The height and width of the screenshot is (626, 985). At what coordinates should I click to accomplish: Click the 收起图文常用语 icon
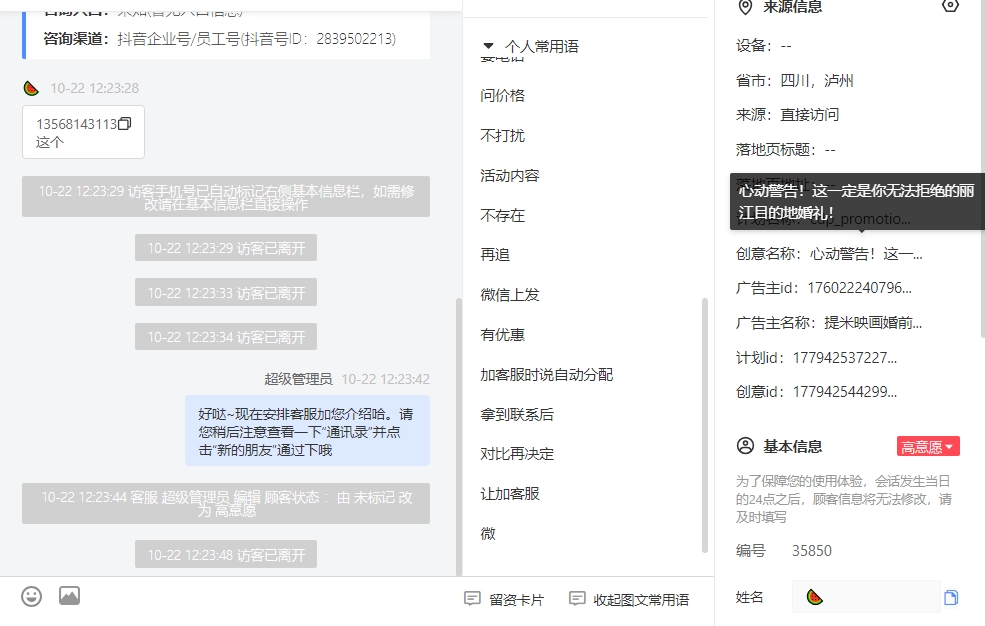coord(577,598)
